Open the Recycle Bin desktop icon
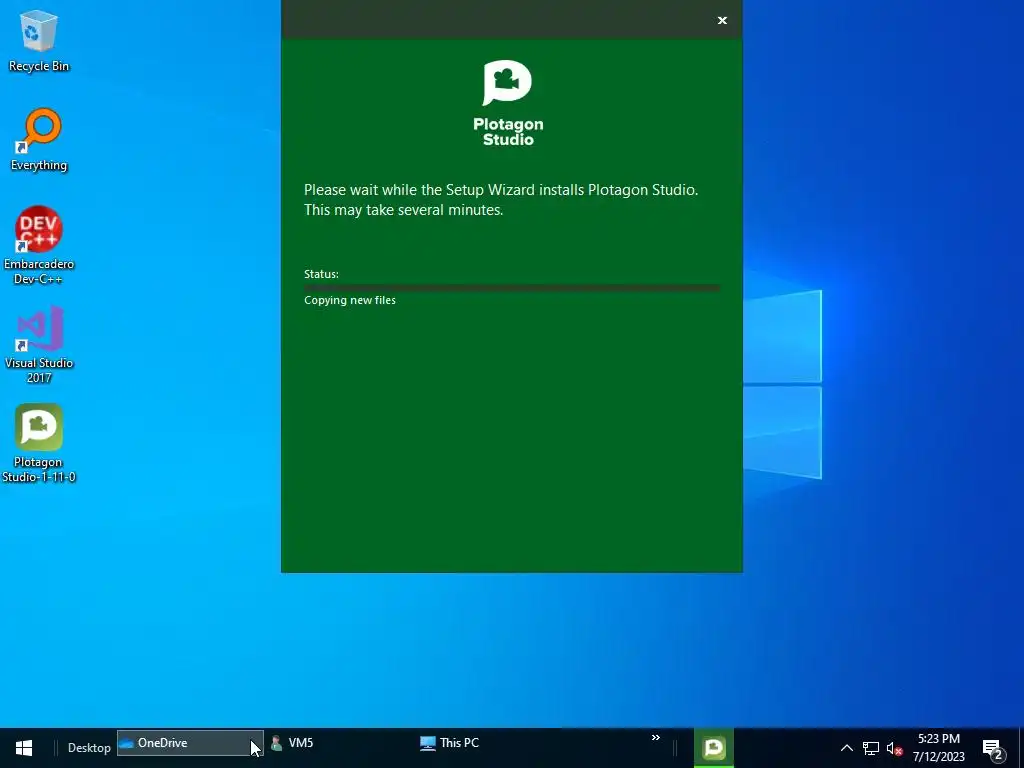 (x=39, y=40)
